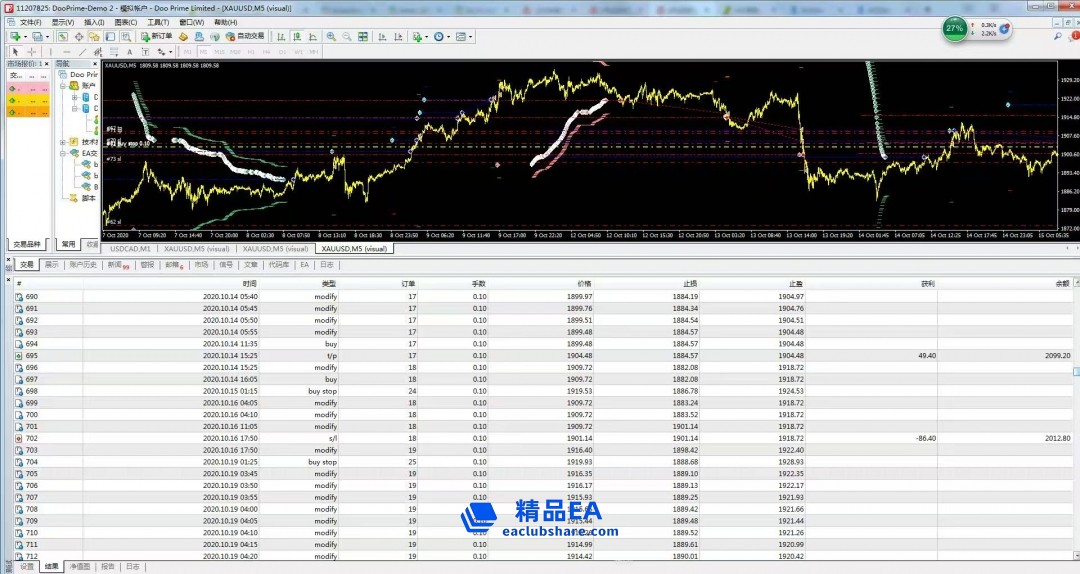
Task: Switch to the M5 timeframe
Action: tap(203, 51)
